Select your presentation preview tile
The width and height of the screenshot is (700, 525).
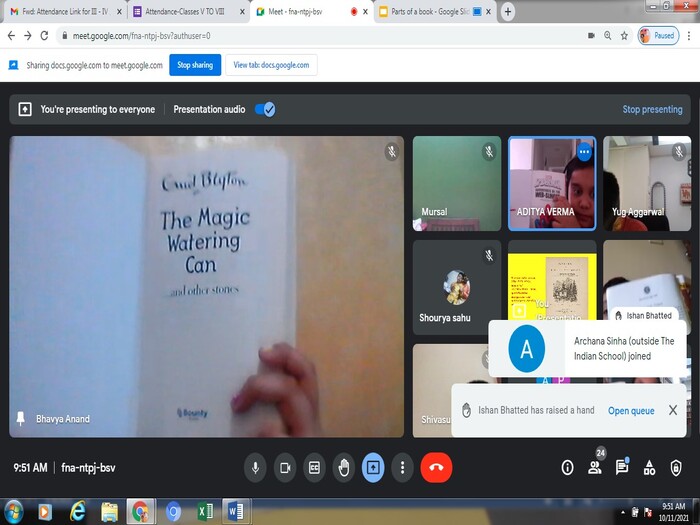(x=552, y=281)
